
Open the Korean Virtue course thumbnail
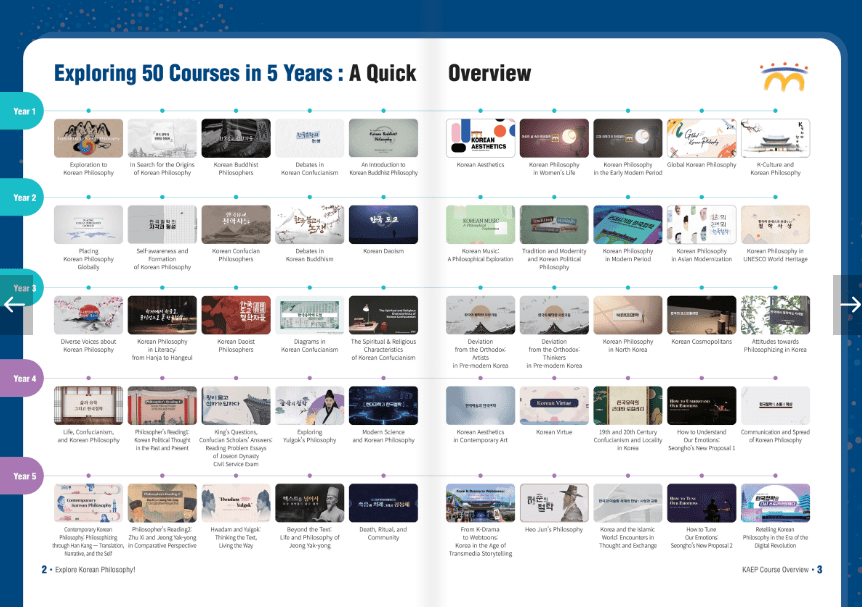click(x=554, y=405)
